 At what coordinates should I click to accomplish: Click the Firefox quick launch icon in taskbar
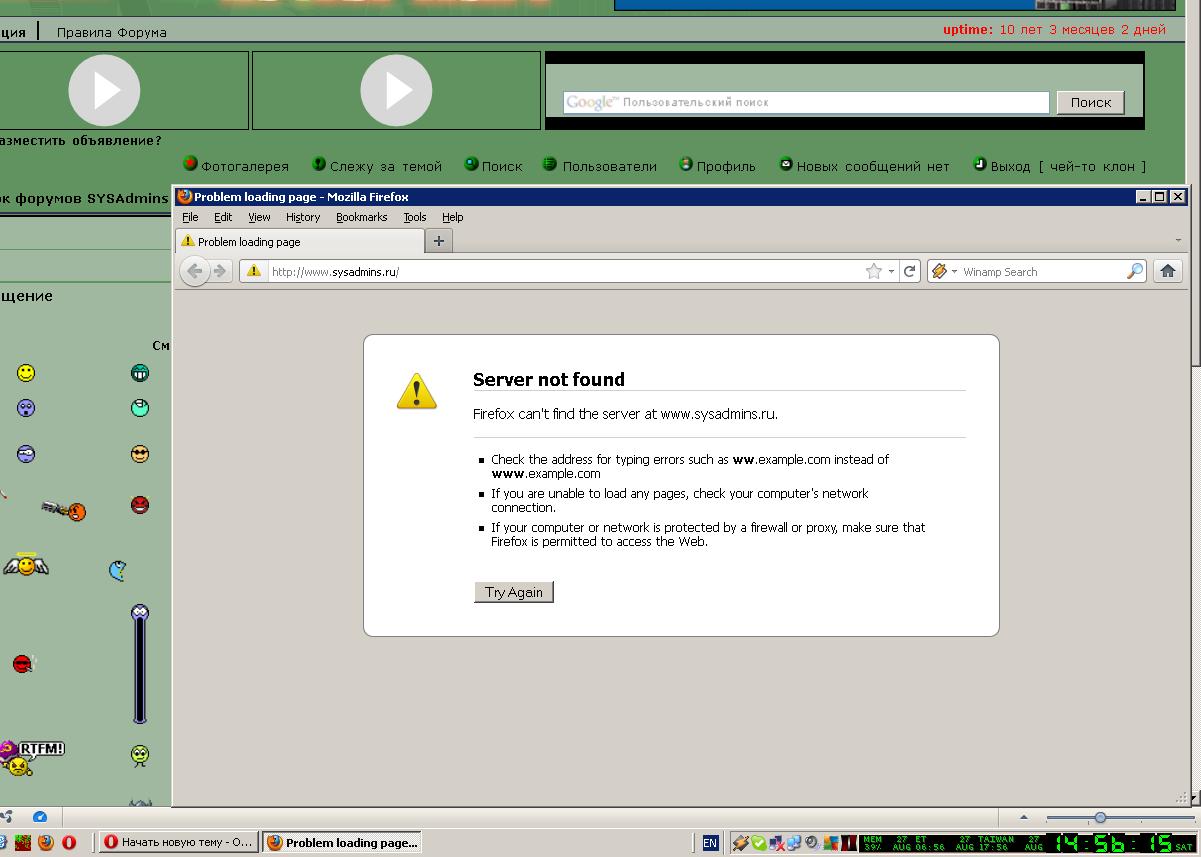coord(46,842)
